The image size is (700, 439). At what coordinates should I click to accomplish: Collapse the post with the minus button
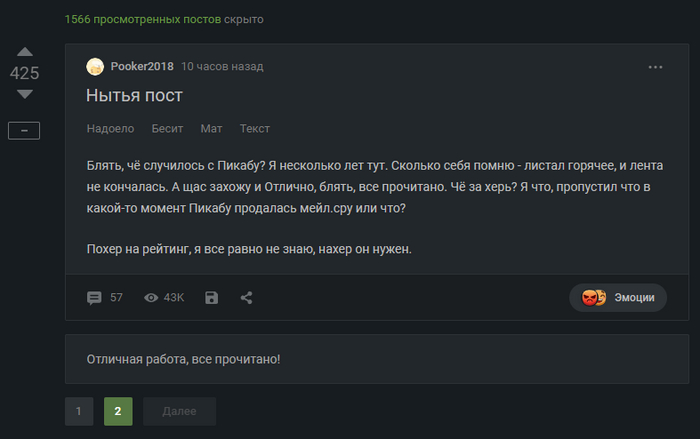point(24,130)
